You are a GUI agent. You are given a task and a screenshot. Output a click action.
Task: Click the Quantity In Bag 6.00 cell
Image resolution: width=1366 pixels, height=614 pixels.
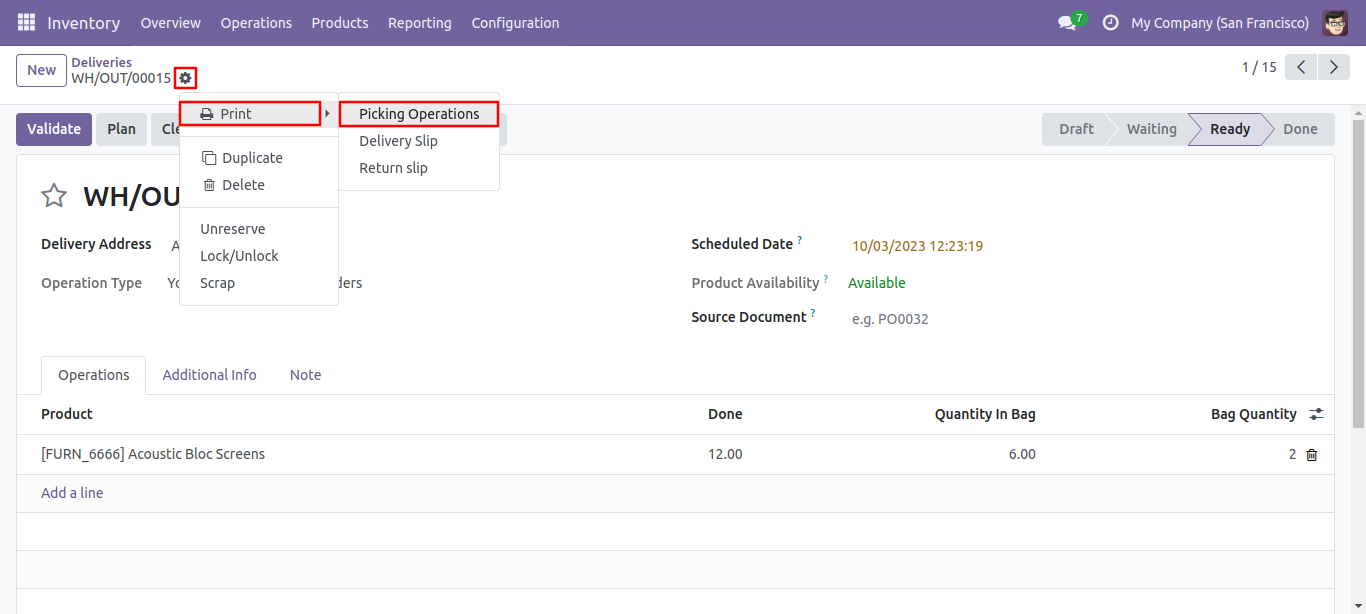pos(1022,454)
